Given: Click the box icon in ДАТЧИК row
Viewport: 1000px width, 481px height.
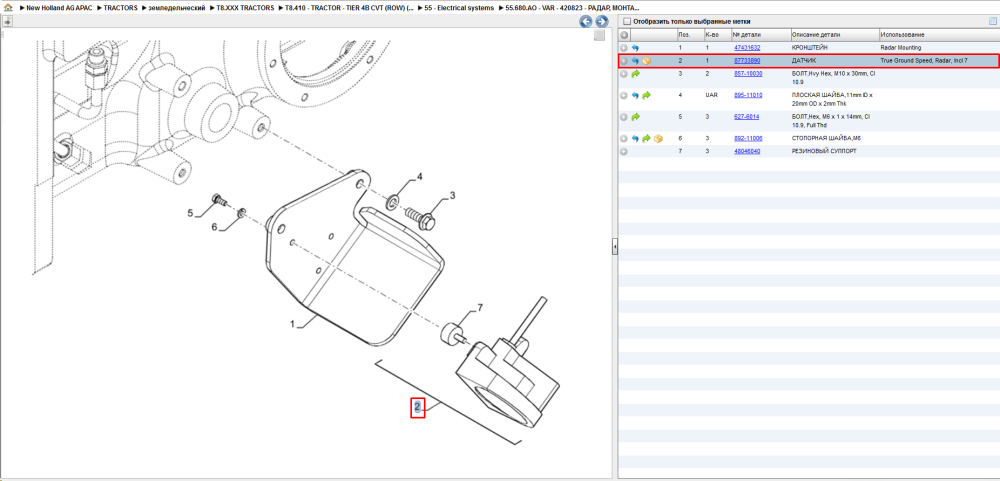Looking at the screenshot, I should pos(647,61).
